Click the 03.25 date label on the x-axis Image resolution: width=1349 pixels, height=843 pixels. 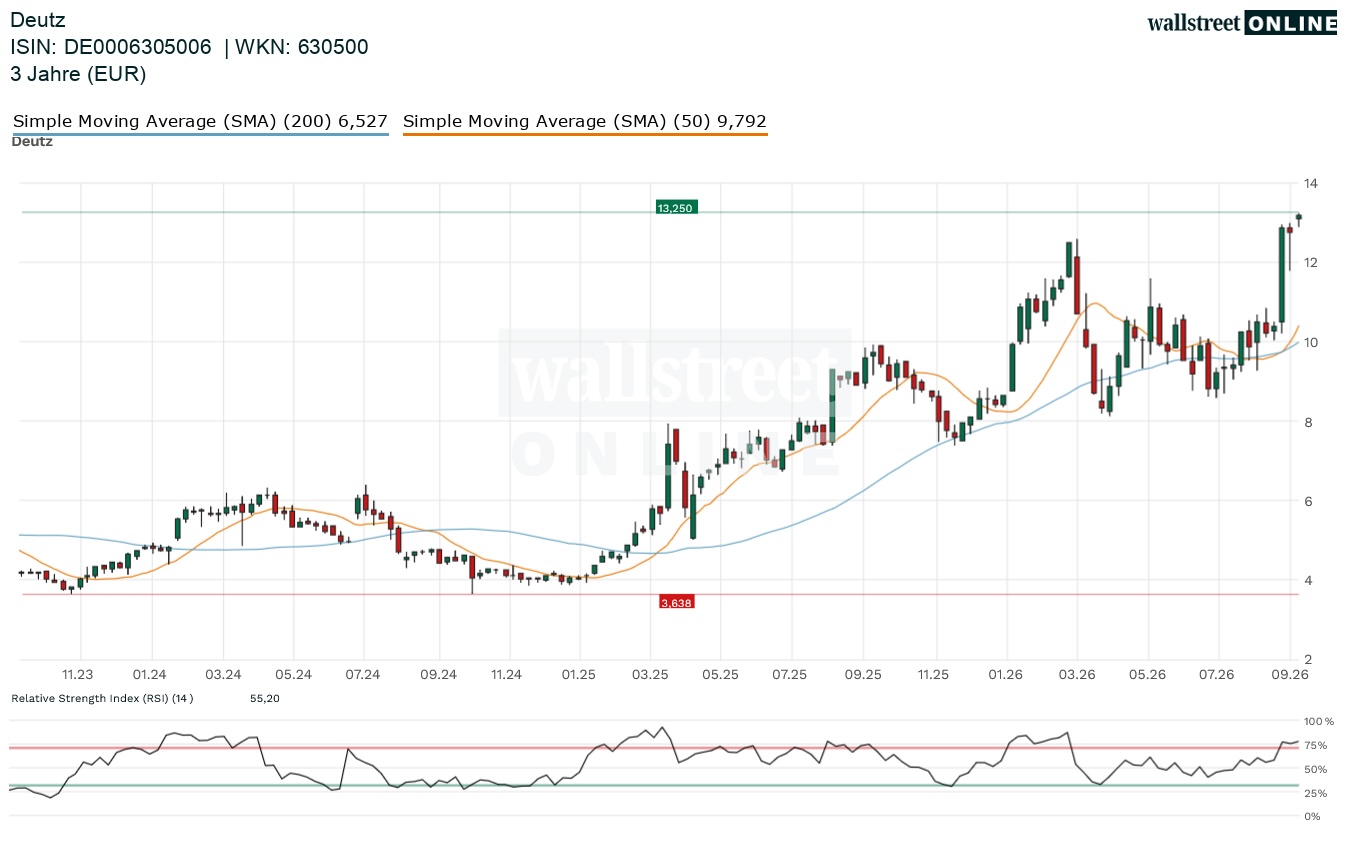[x=650, y=675]
